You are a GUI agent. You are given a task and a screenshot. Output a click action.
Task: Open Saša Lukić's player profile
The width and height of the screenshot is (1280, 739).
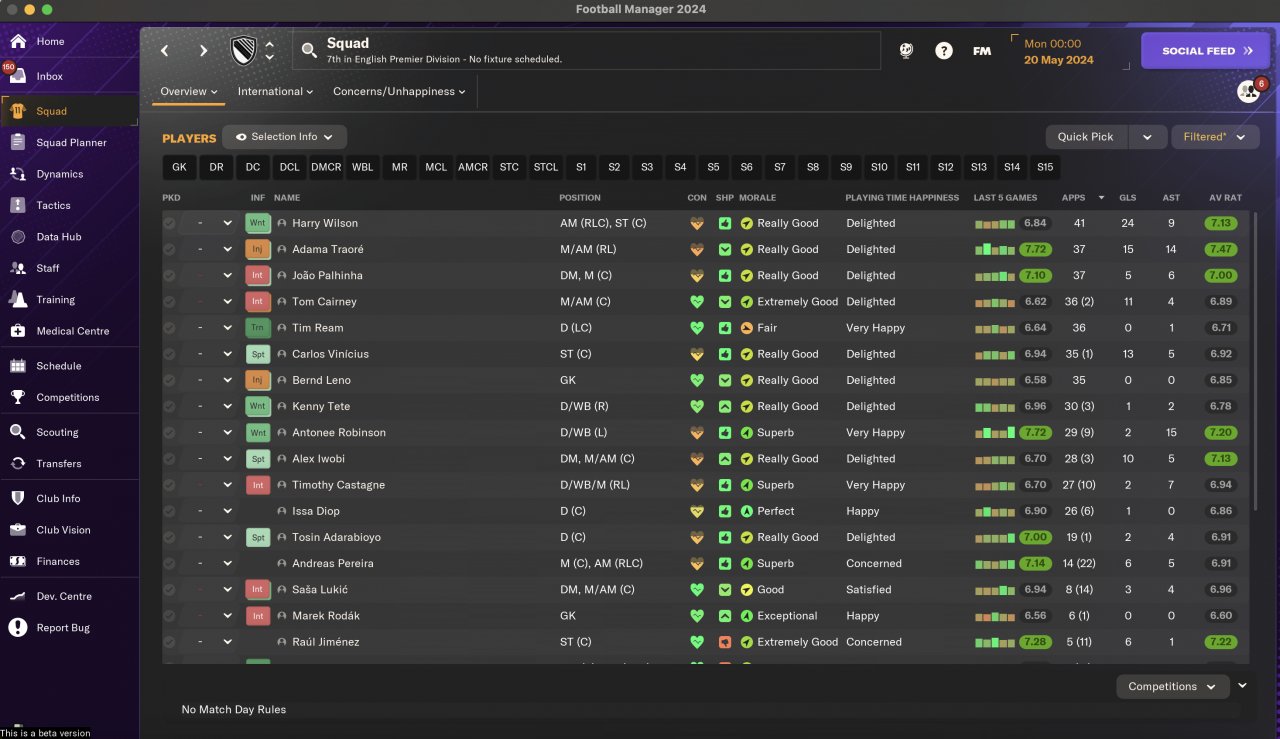(320, 590)
